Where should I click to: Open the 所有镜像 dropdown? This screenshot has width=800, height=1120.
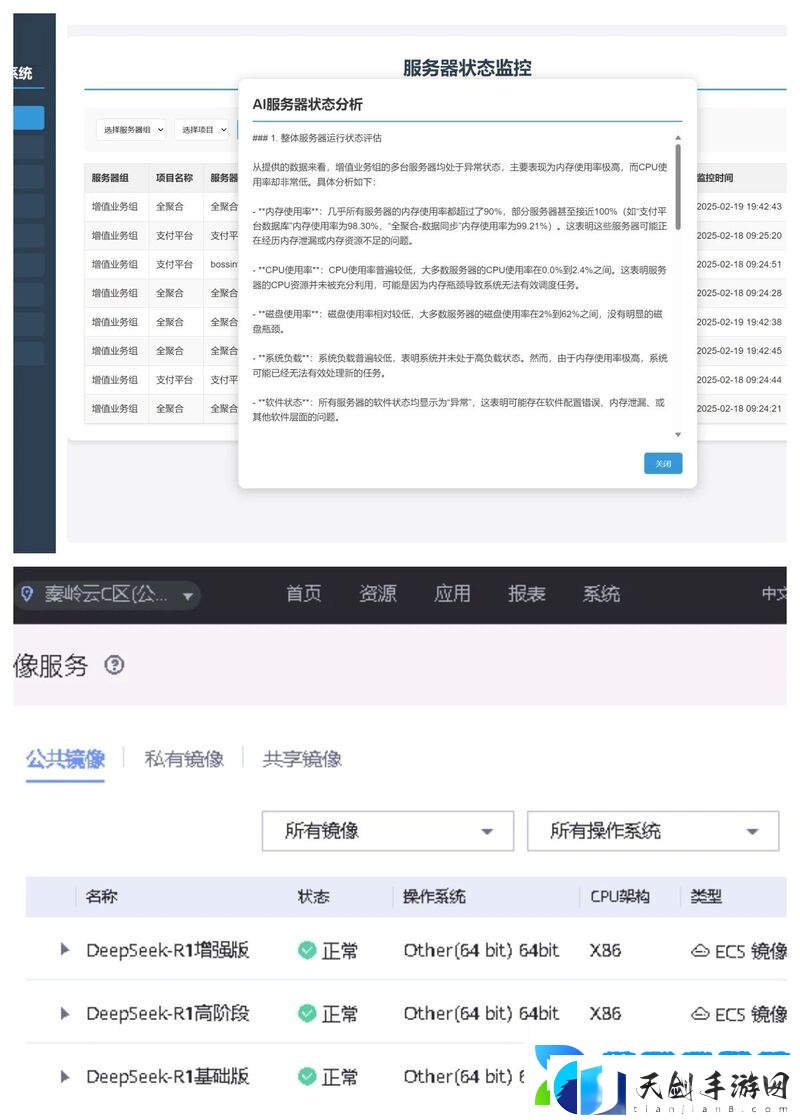click(388, 831)
